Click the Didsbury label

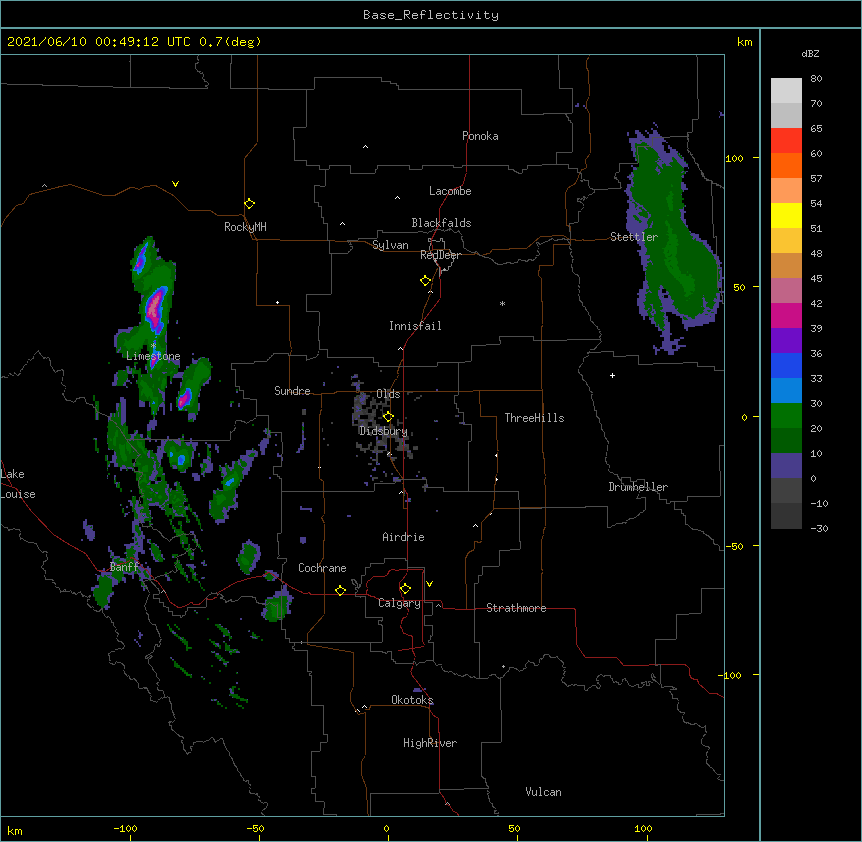[x=383, y=431]
